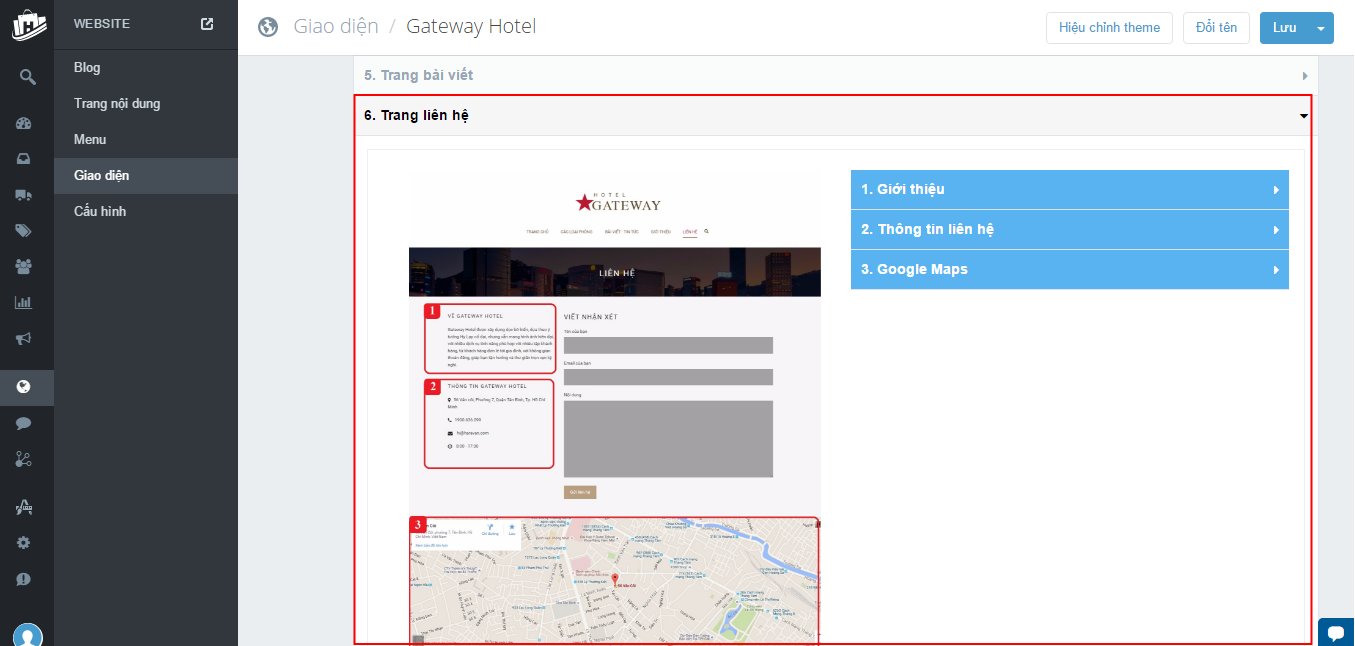Viewport: 1355px width, 646px height.
Task: Open the Lưu button dropdown arrow
Action: [1321, 28]
